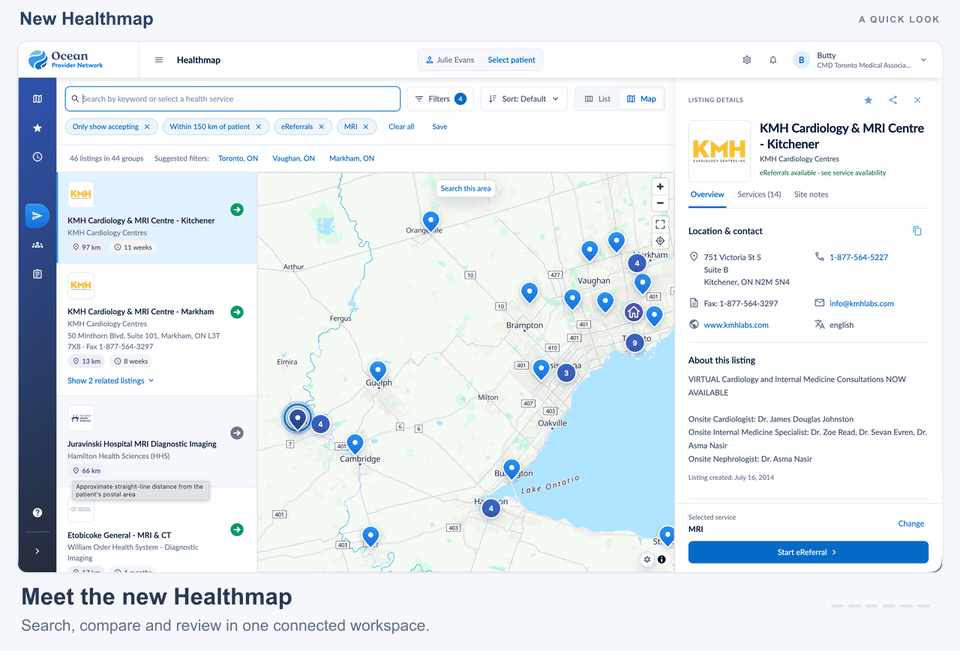This screenshot has width=960, height=651.
Task: Open the Butty account dropdown
Action: tap(860, 60)
